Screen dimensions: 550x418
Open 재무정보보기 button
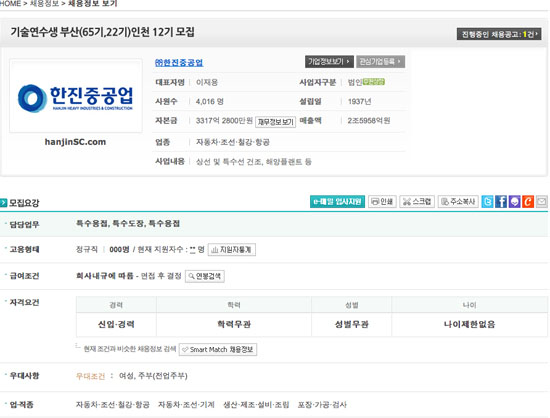[275, 122]
